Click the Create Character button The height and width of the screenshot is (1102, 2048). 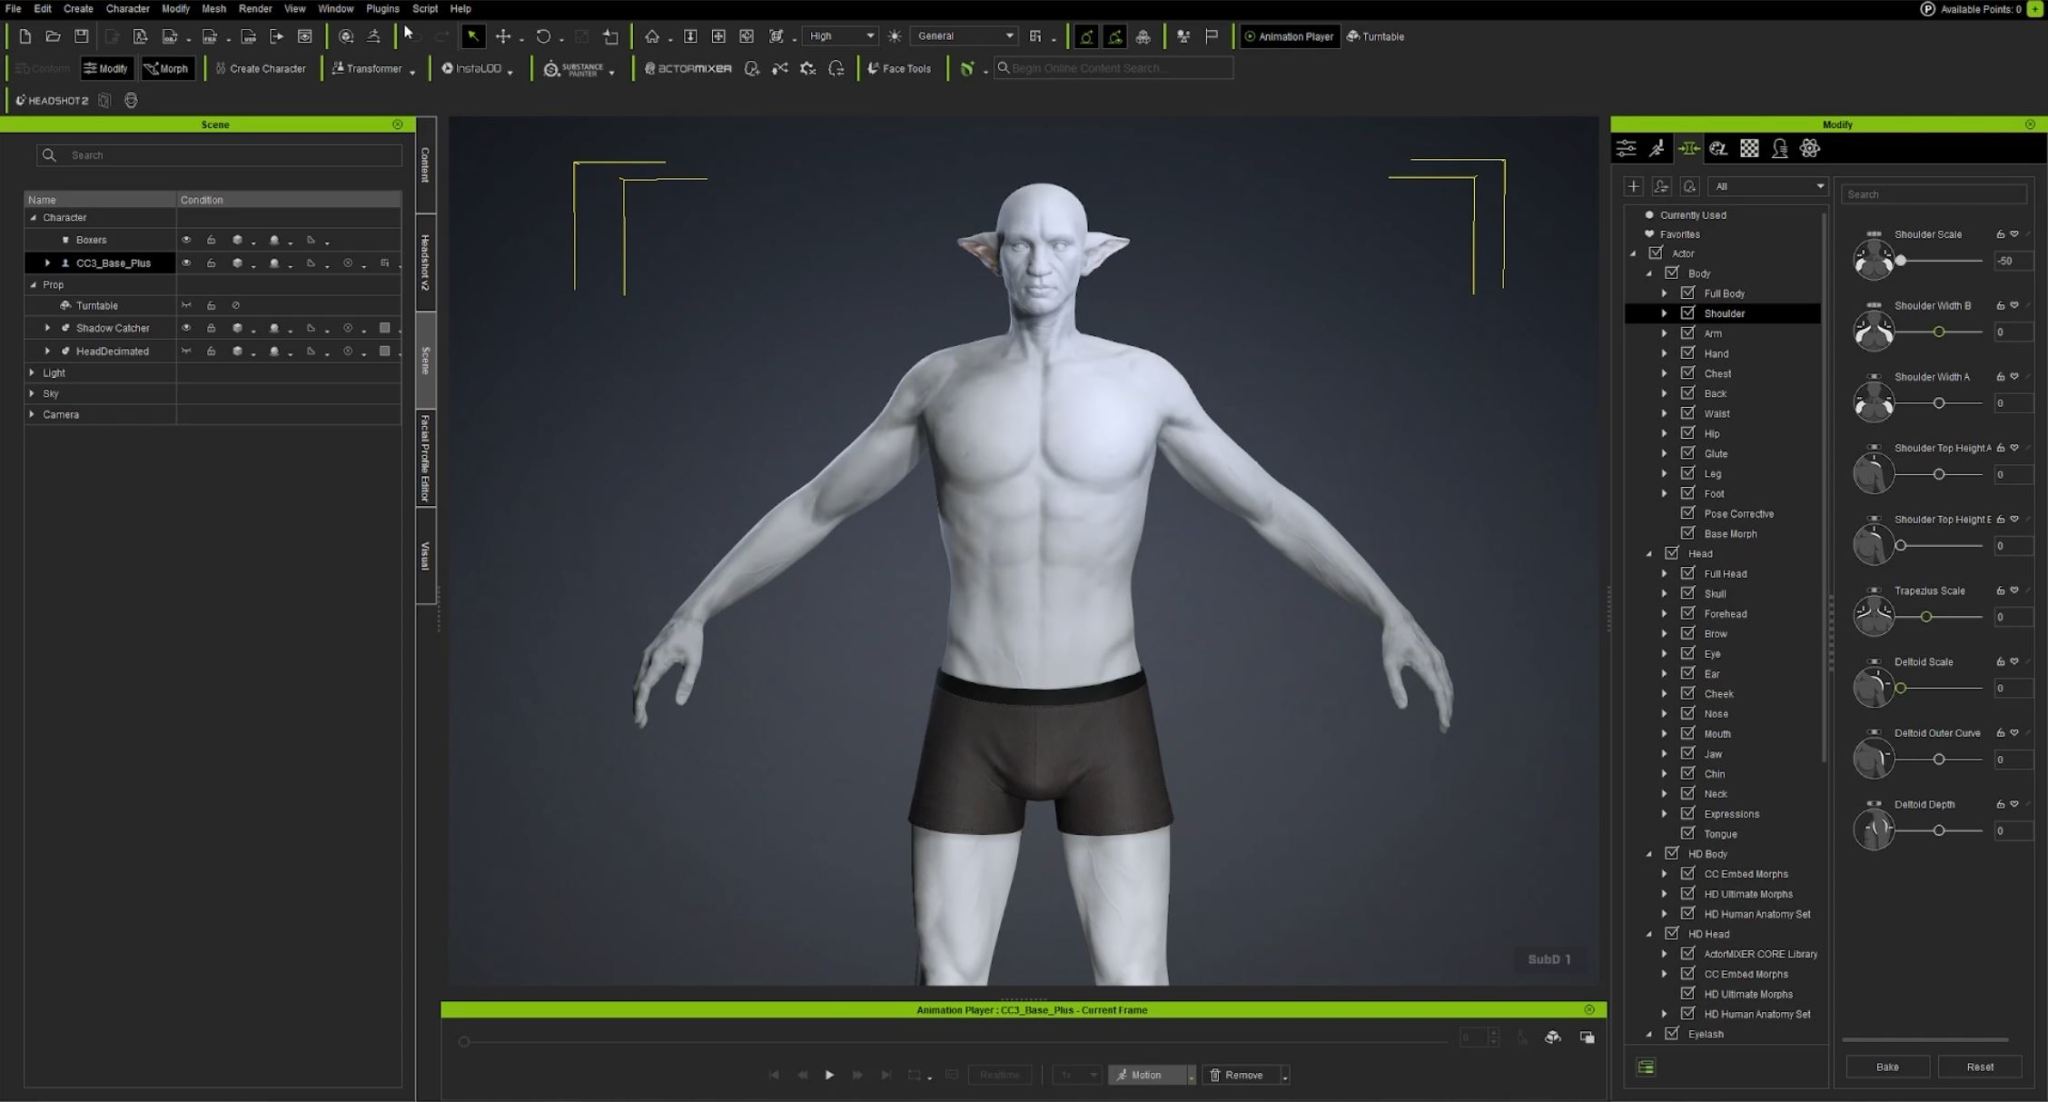(x=260, y=68)
